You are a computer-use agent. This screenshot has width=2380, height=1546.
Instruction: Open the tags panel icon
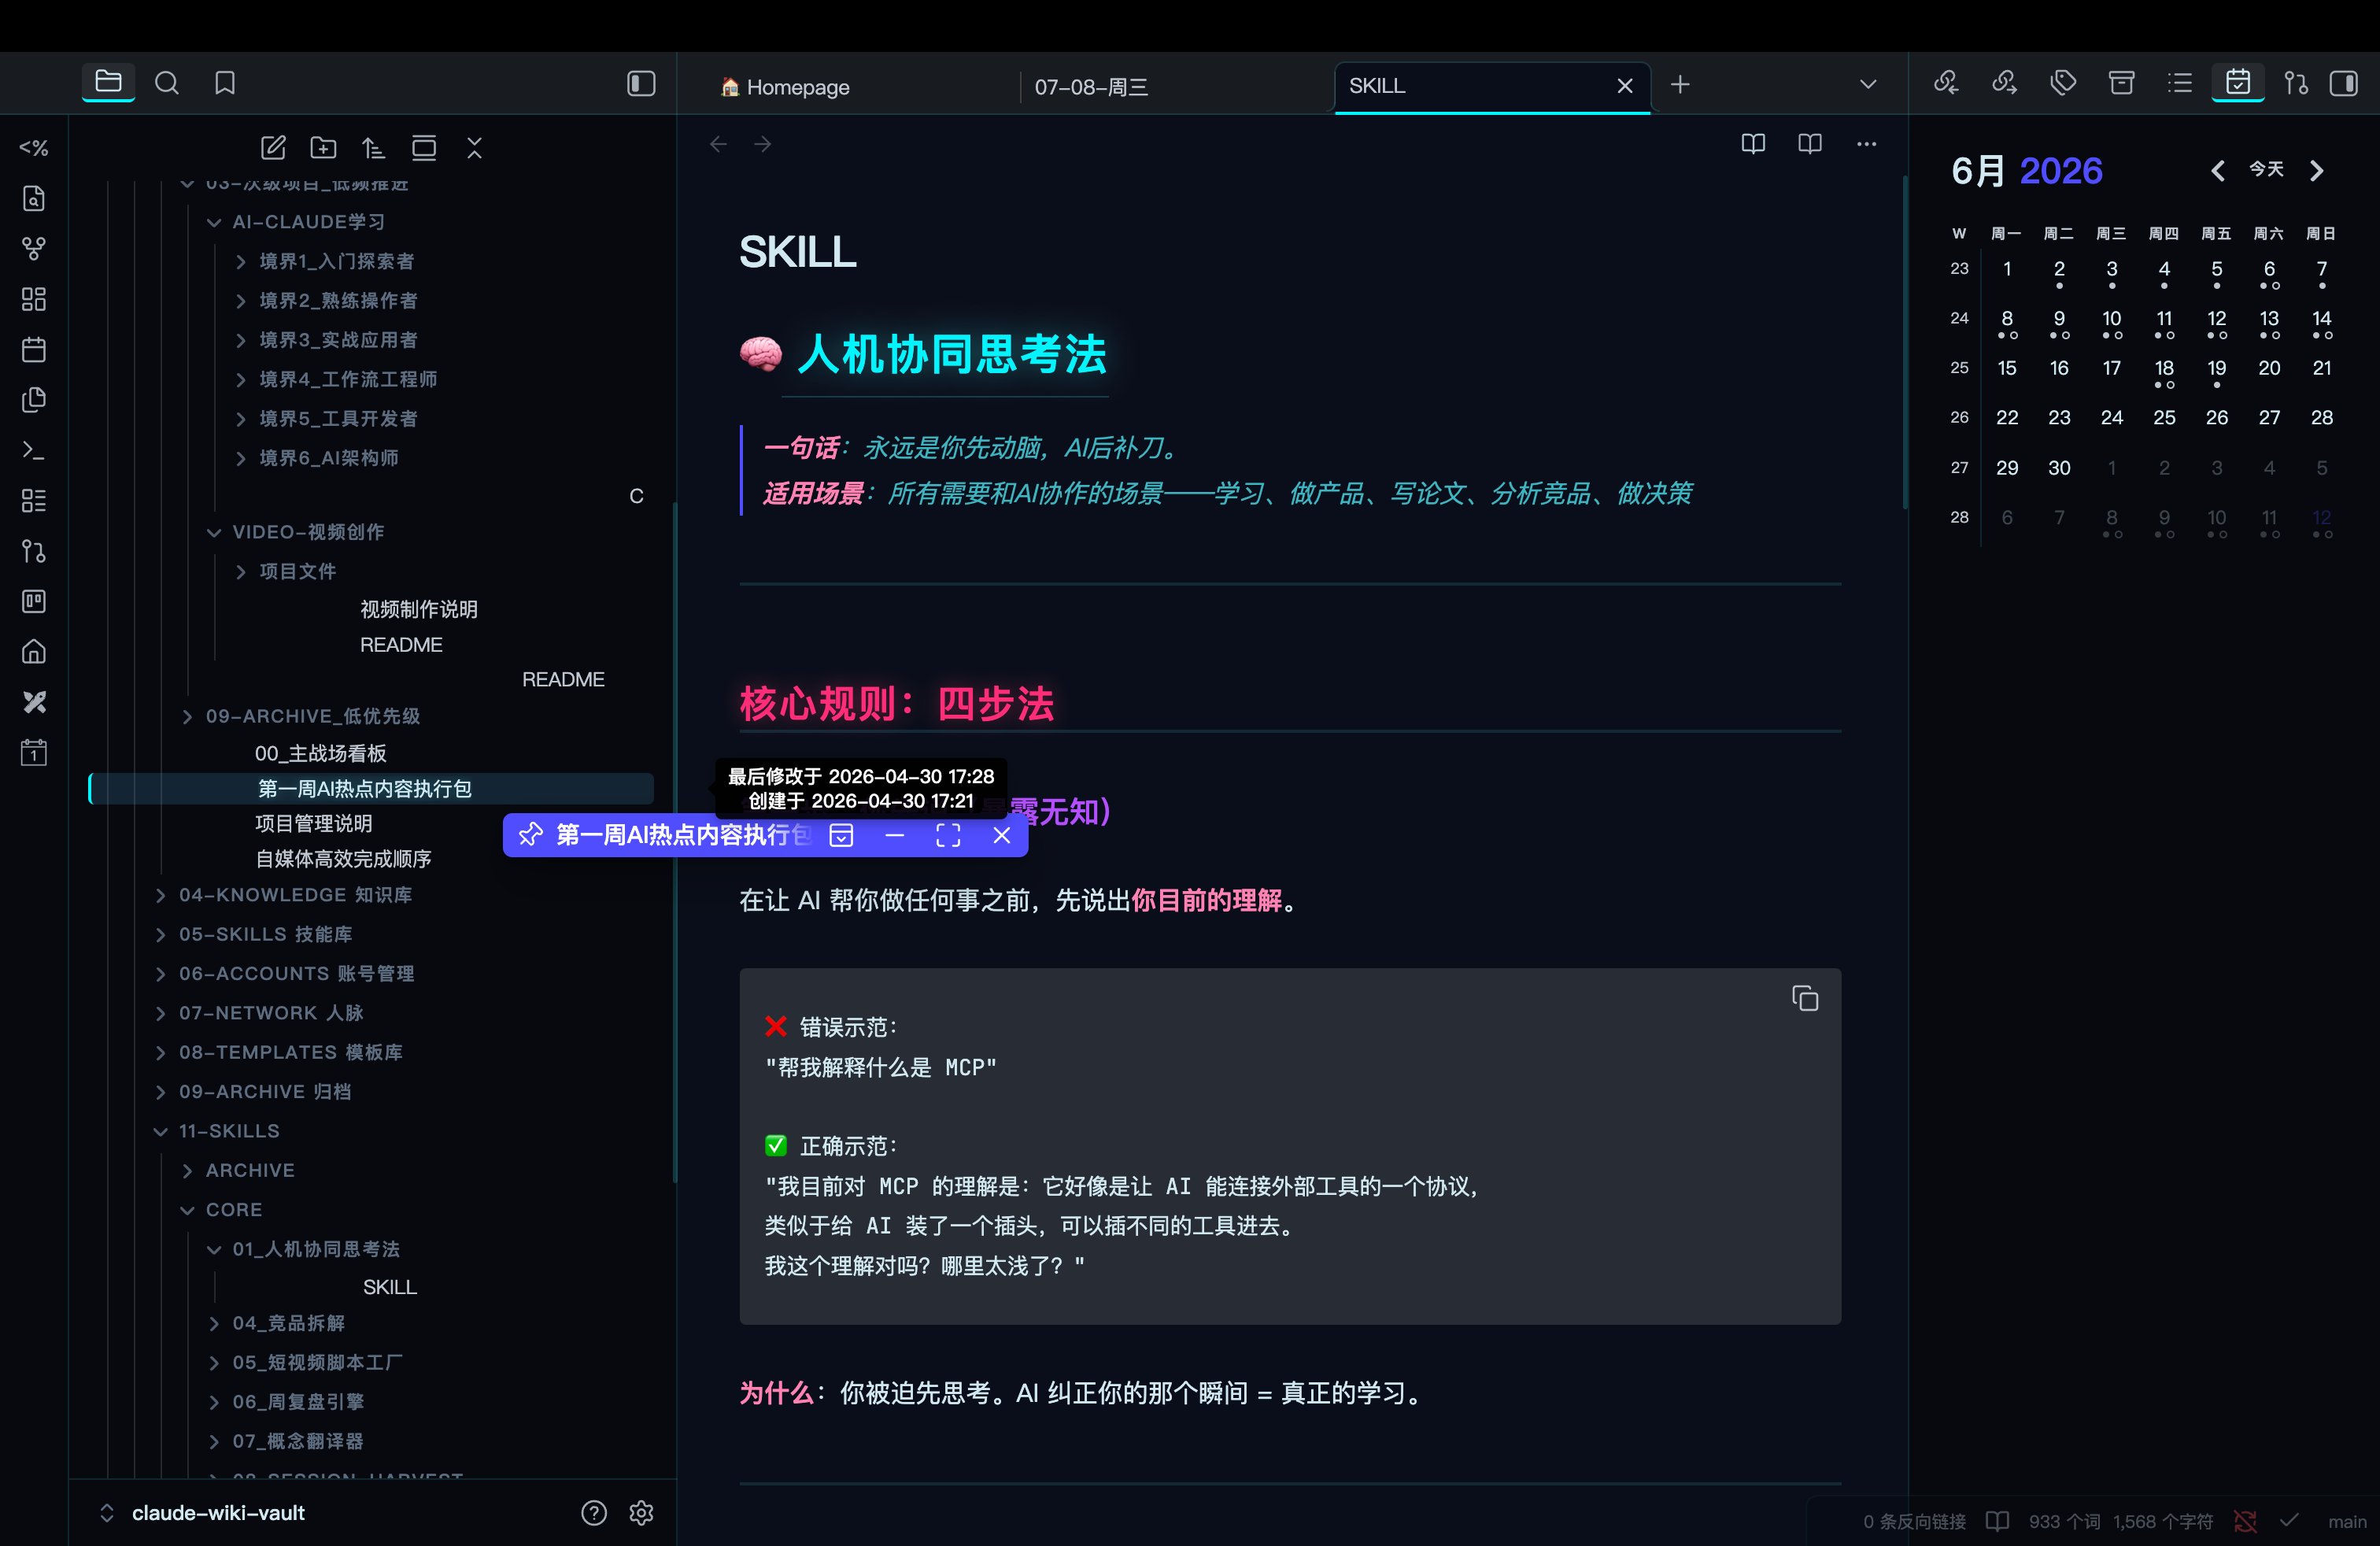click(2063, 83)
